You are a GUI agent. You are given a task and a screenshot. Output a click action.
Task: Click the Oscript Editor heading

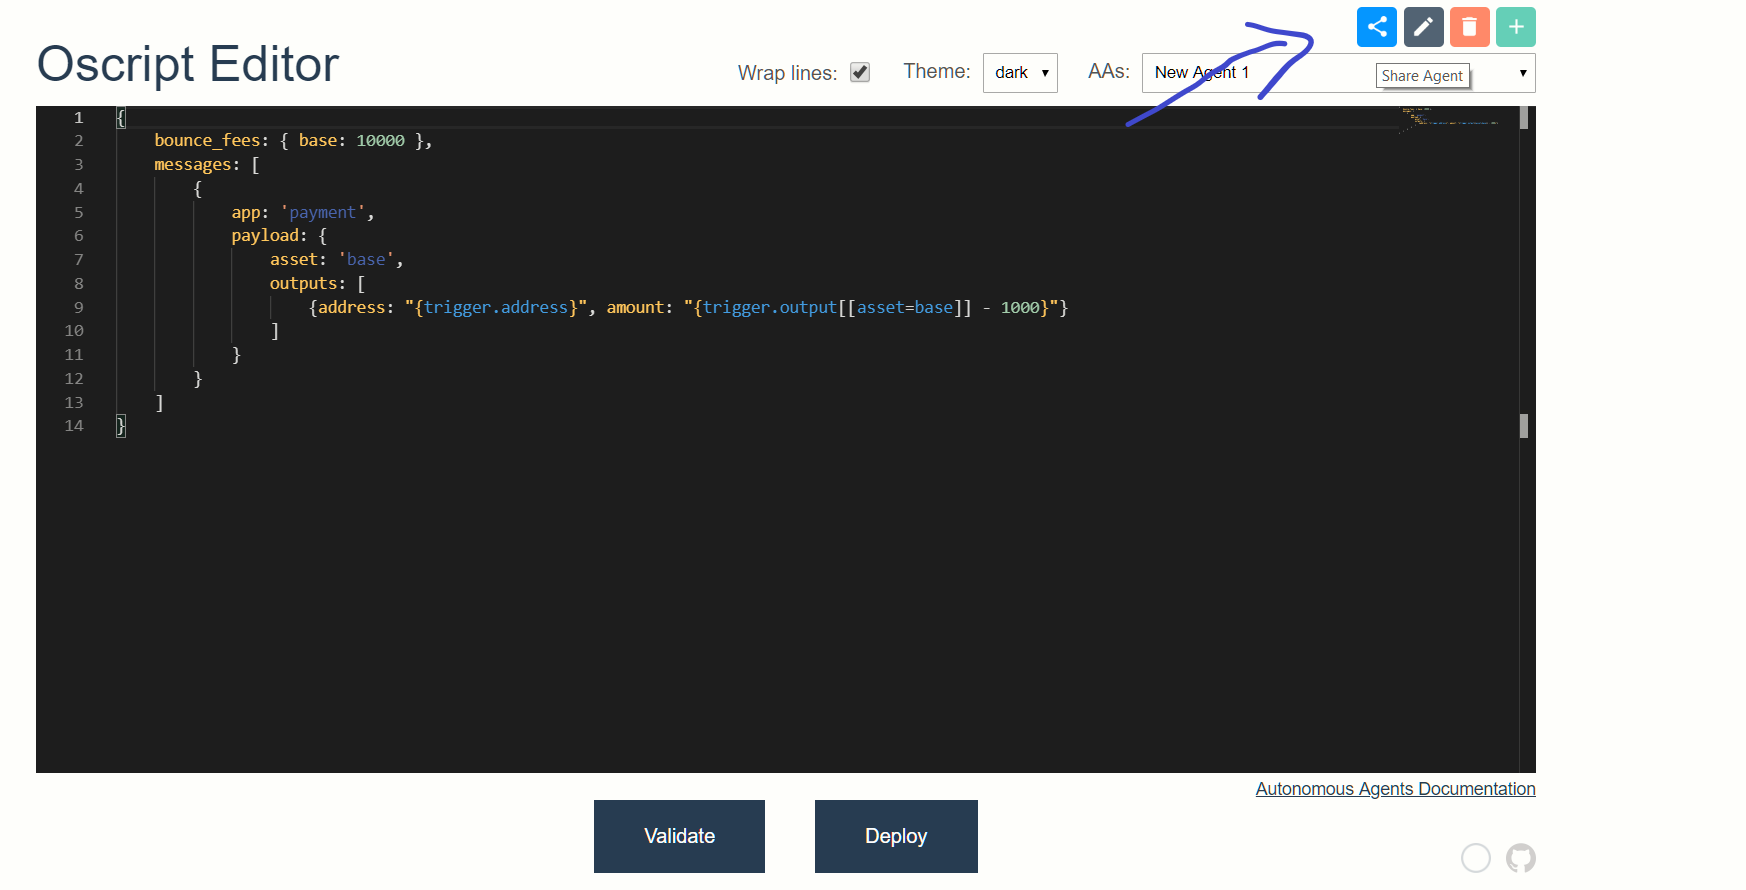pos(188,64)
